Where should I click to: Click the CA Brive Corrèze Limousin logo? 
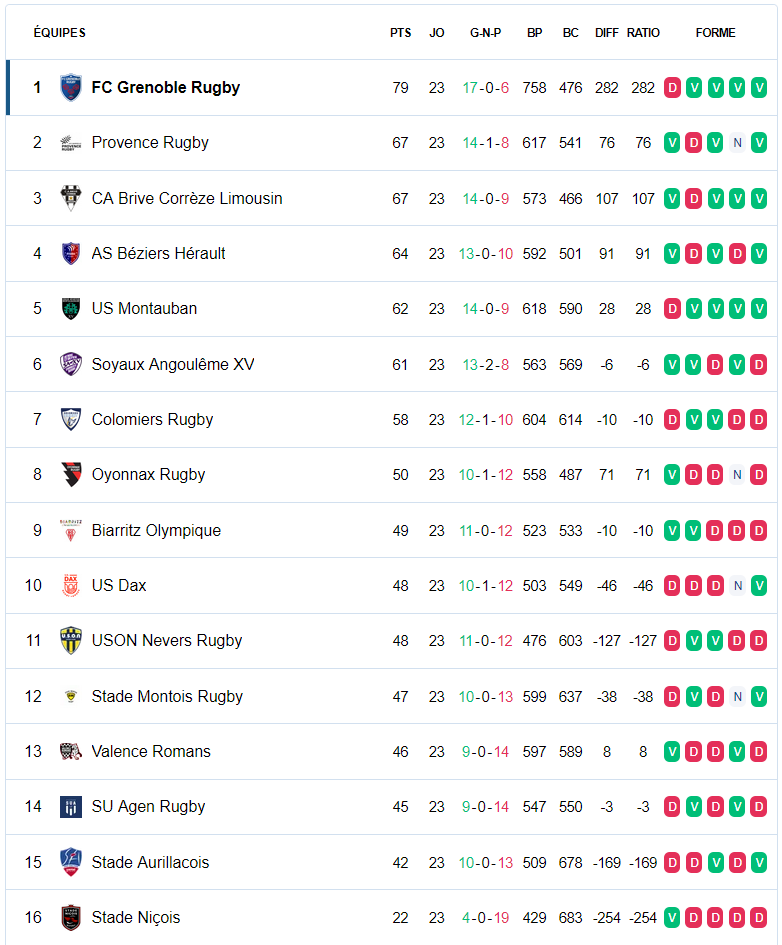[x=71, y=198]
